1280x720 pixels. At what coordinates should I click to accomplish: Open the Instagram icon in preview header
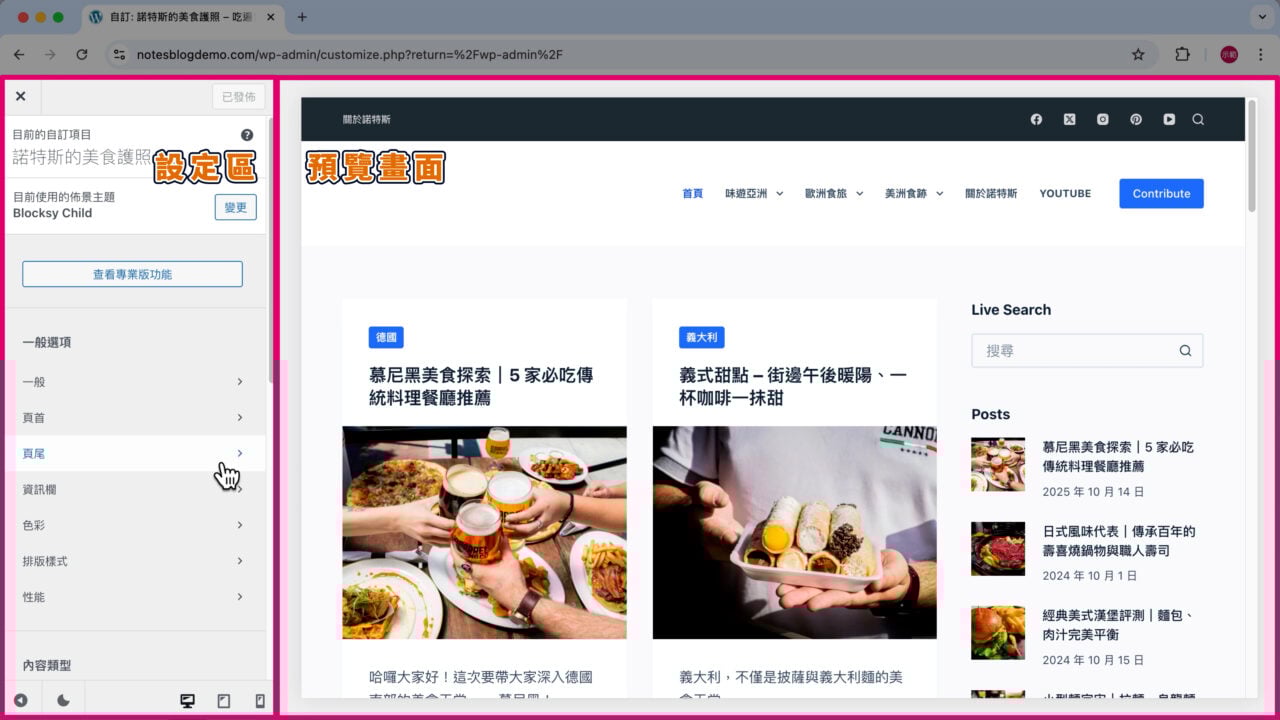click(x=1102, y=119)
